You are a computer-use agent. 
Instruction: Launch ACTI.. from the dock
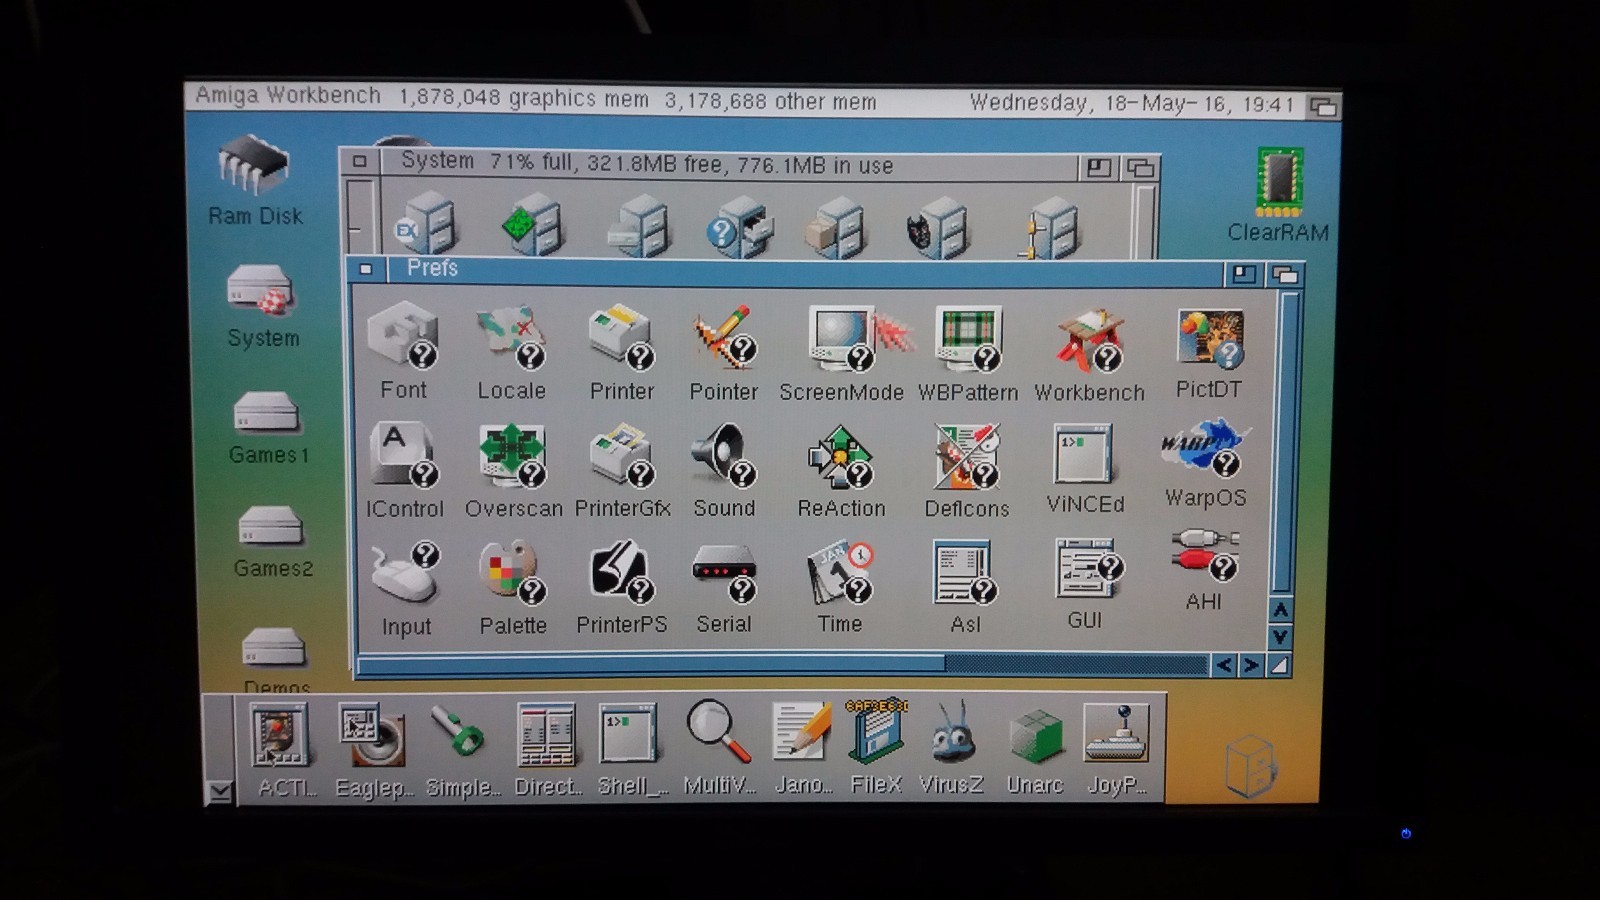pyautogui.click(x=279, y=736)
